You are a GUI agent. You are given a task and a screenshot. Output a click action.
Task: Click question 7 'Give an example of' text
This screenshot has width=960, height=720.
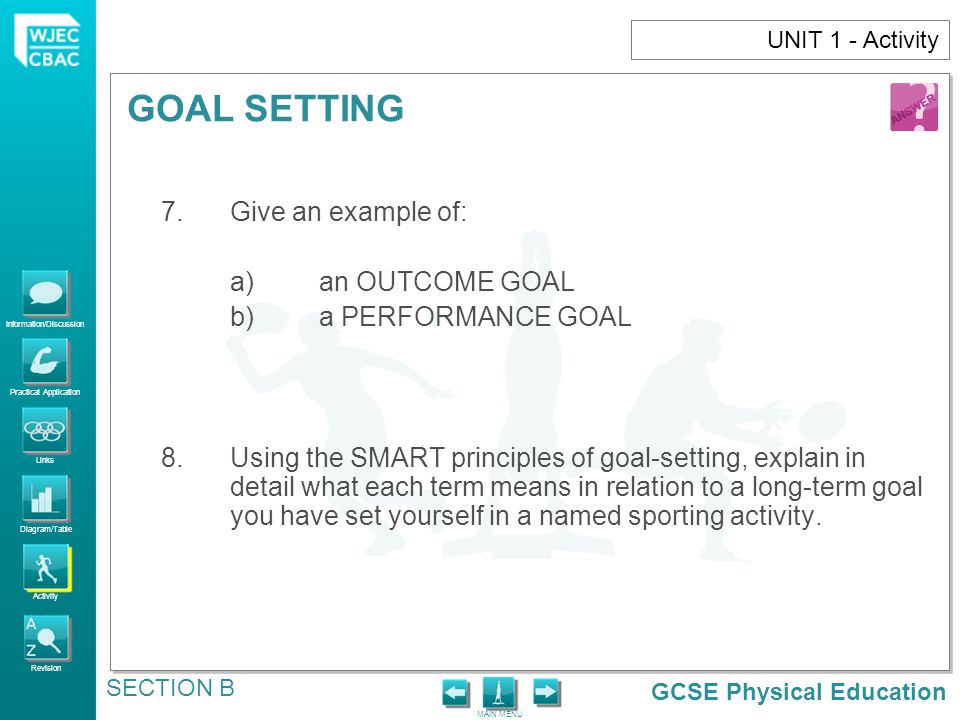[x=348, y=212]
